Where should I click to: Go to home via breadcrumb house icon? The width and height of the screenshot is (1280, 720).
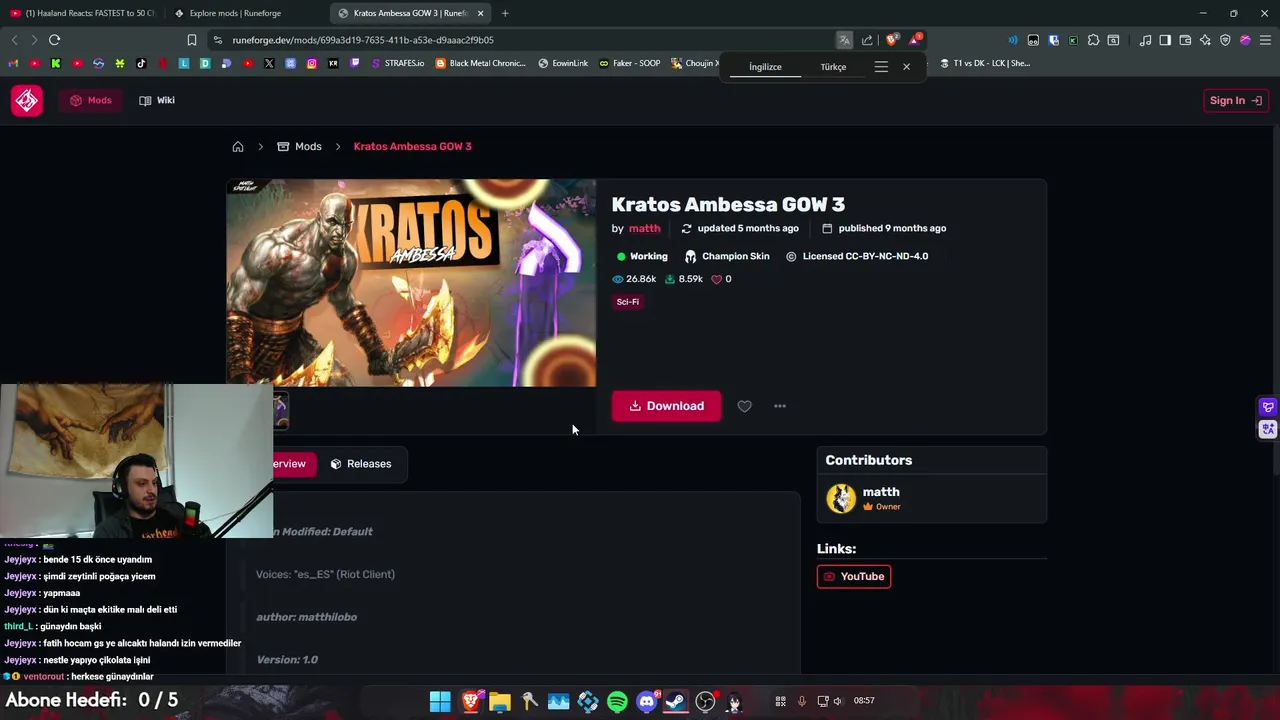click(238, 146)
